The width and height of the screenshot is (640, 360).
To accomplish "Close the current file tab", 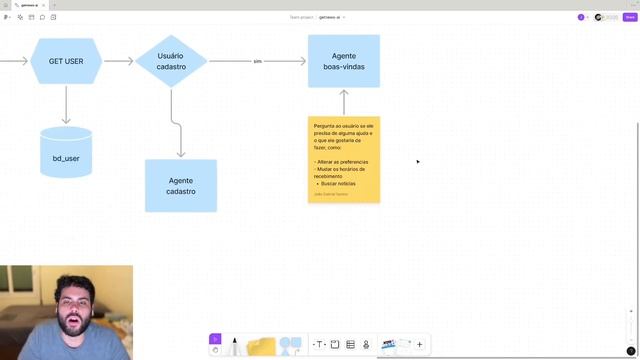I will tap(43, 5).
